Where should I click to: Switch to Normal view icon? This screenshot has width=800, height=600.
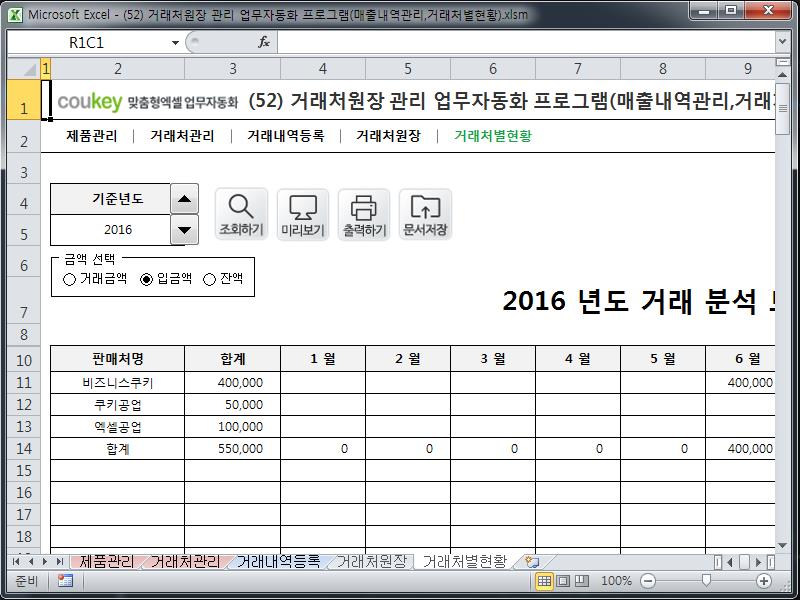point(544,581)
